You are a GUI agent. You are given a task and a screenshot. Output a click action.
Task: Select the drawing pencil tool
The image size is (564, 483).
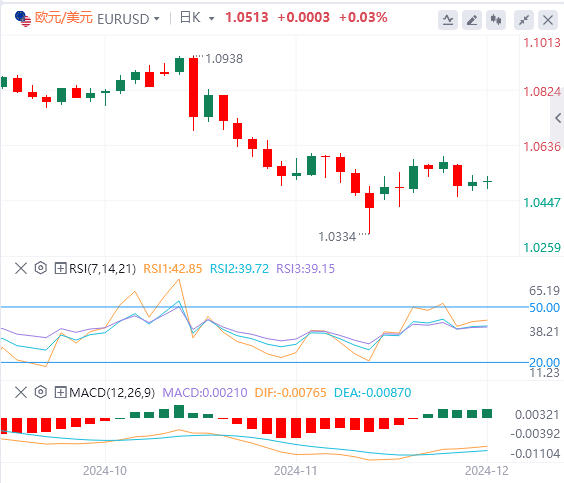pyautogui.click(x=472, y=19)
